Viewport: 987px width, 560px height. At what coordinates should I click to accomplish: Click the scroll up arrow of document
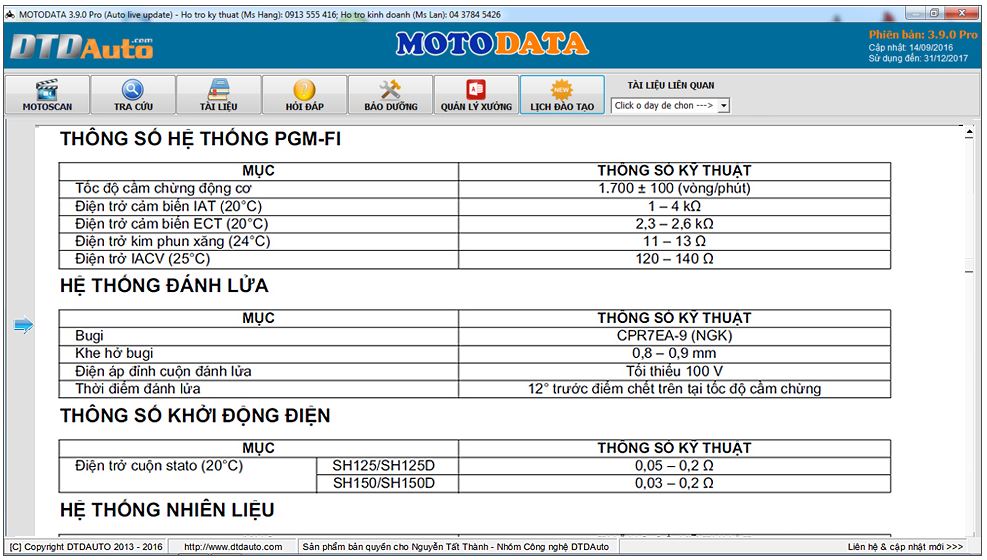(x=969, y=132)
